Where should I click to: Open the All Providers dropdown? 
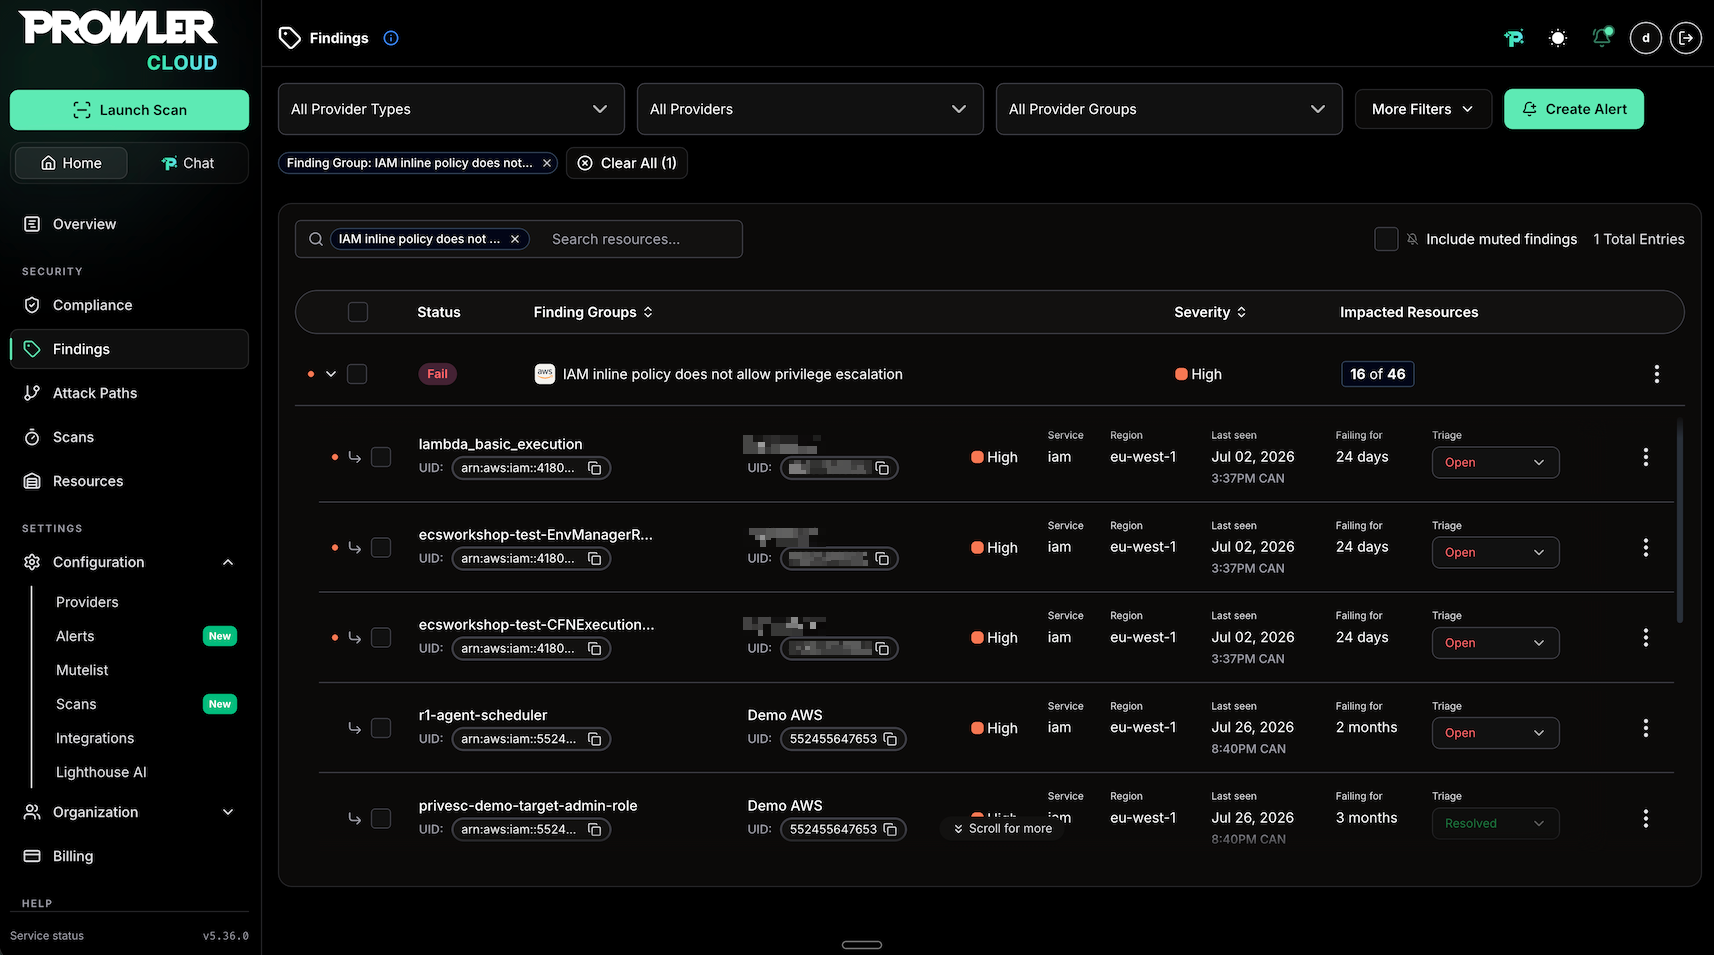(810, 109)
